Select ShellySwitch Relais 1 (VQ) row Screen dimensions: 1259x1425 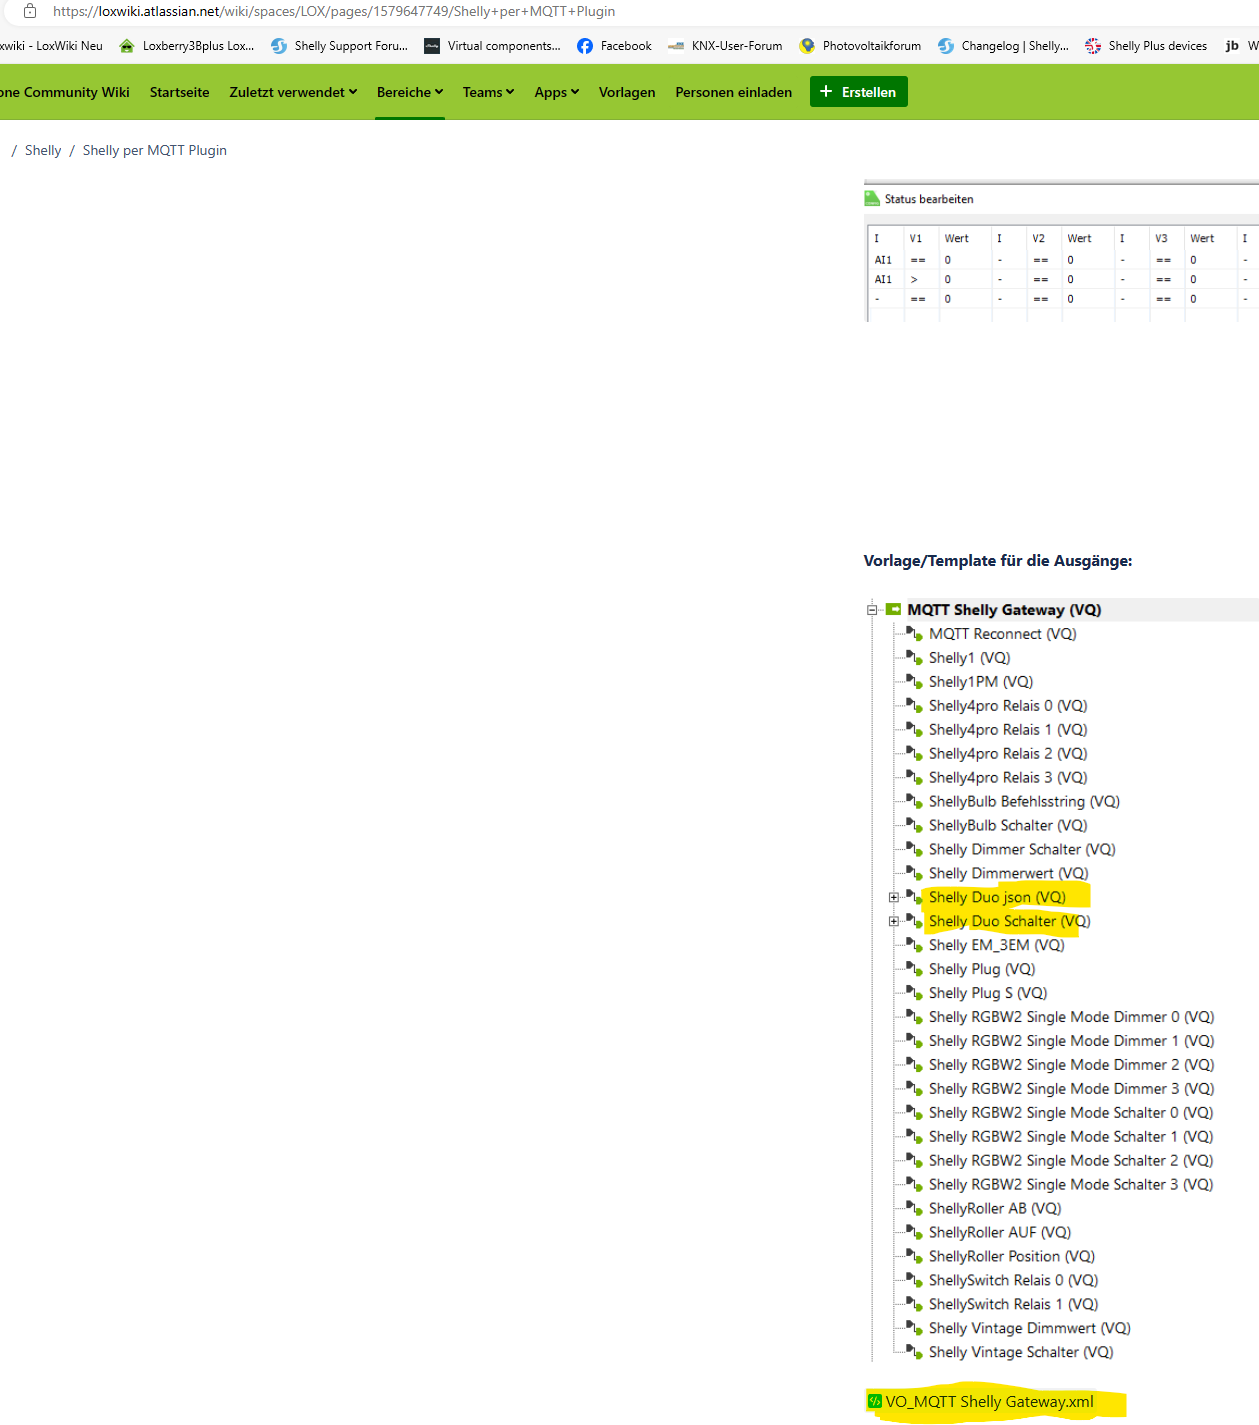(1013, 1305)
